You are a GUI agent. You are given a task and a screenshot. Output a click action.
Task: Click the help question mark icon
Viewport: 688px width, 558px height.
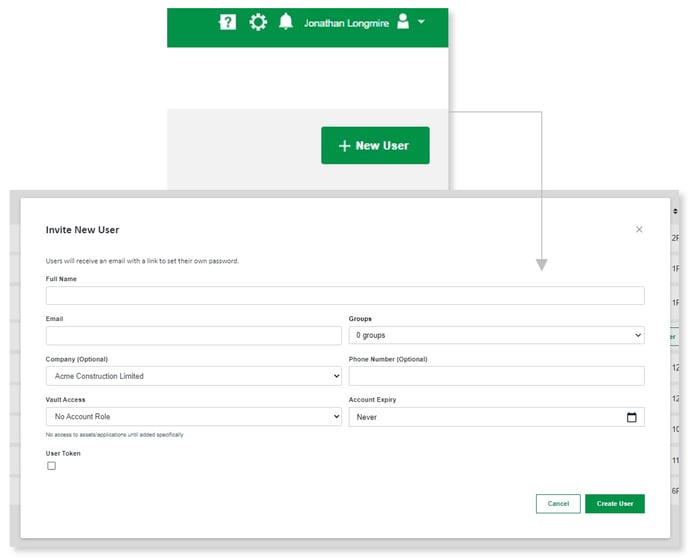tap(227, 22)
